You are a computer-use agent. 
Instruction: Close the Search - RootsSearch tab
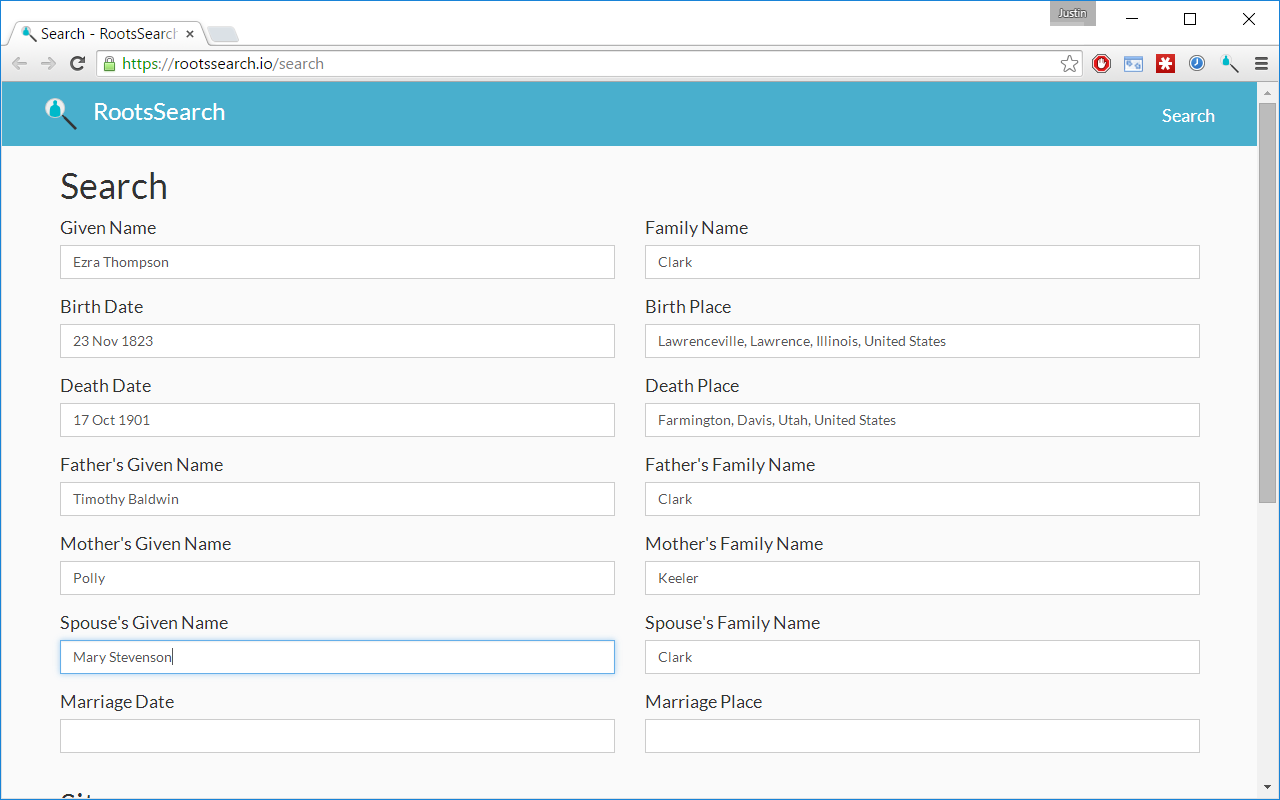point(190,34)
